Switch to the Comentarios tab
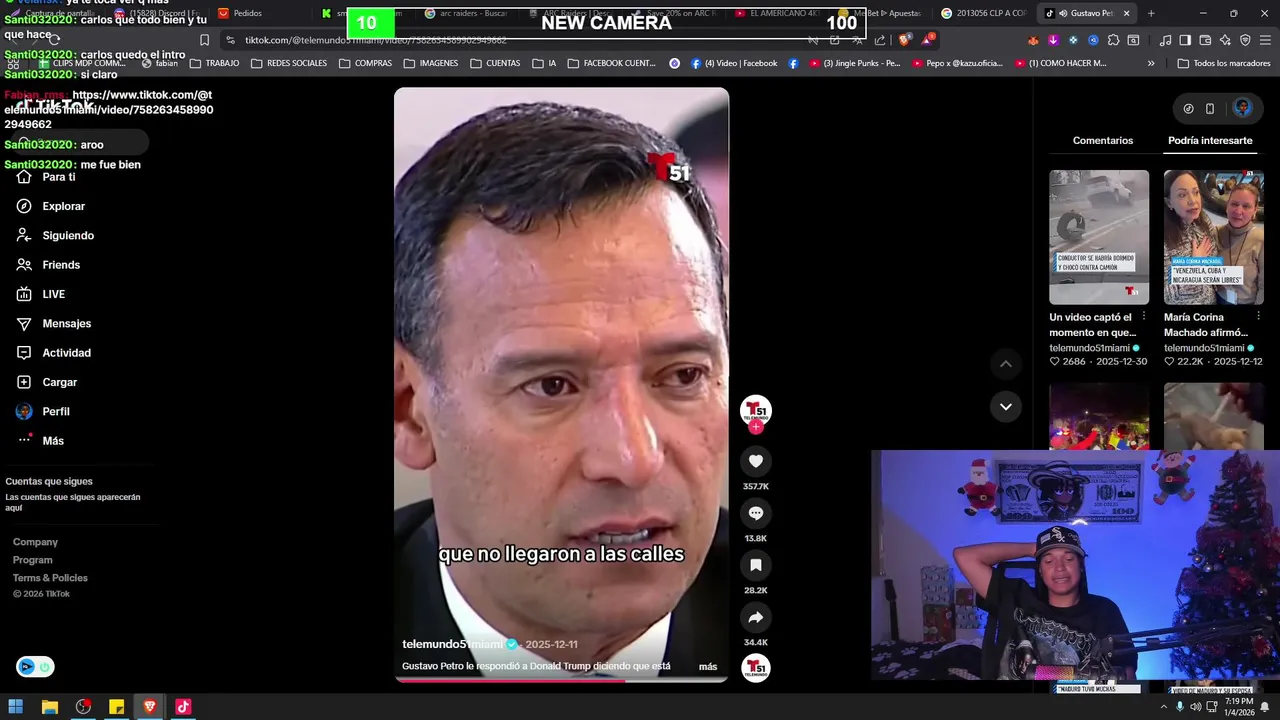 (x=1103, y=140)
